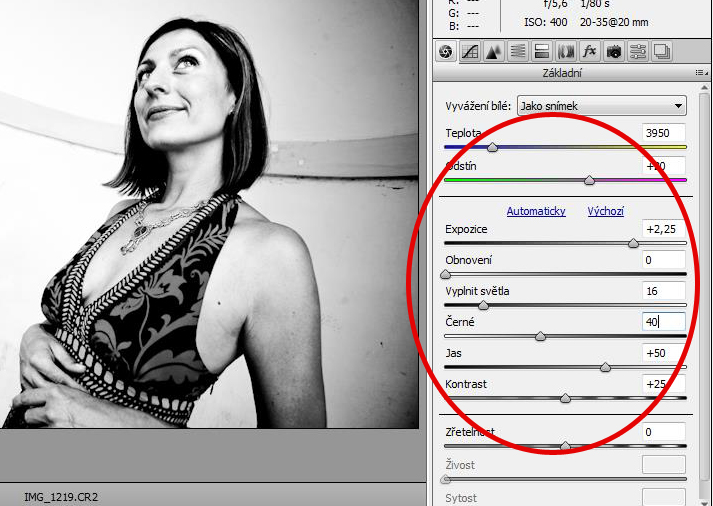Screen dimensions: 713x506
Task: Click the Vyplnit světla value field
Action: click(x=664, y=291)
